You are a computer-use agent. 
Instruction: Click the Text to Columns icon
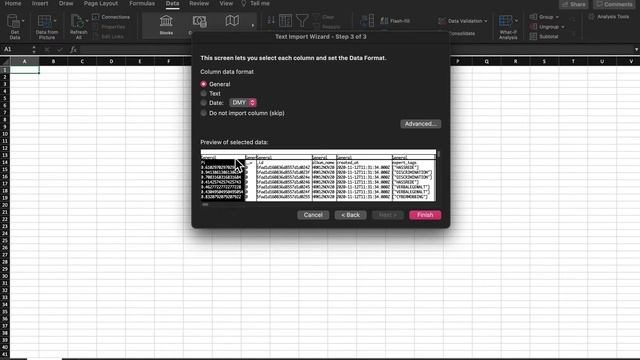pyautogui.click(x=367, y=20)
